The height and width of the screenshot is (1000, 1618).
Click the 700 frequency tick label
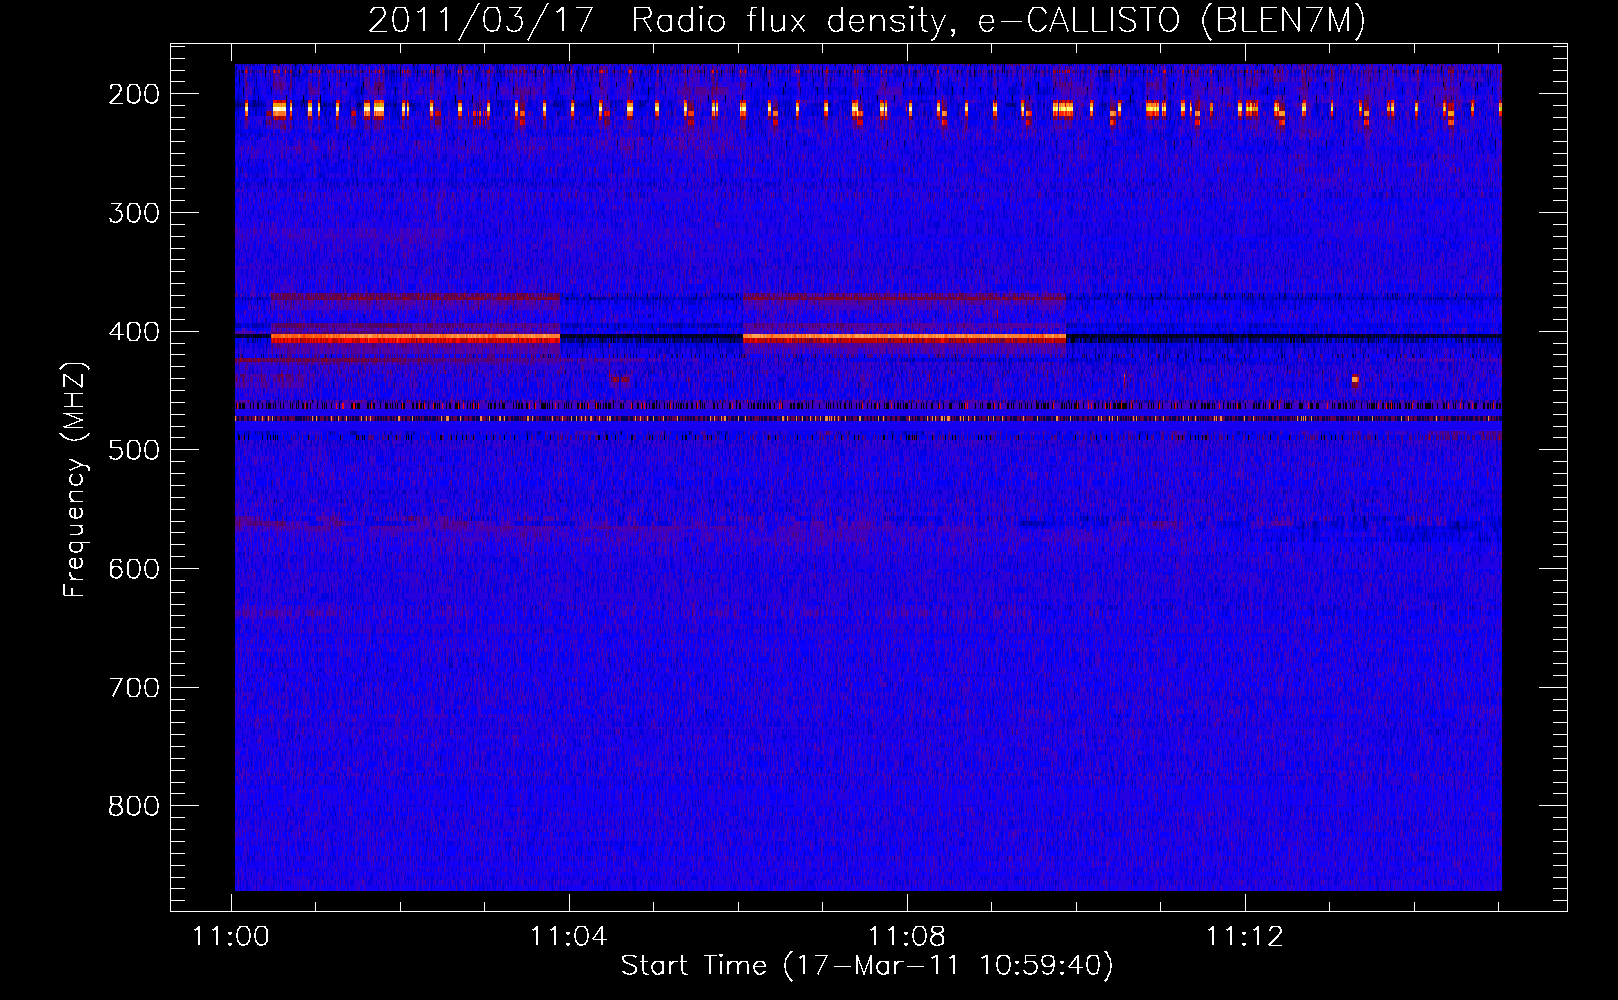(x=134, y=688)
